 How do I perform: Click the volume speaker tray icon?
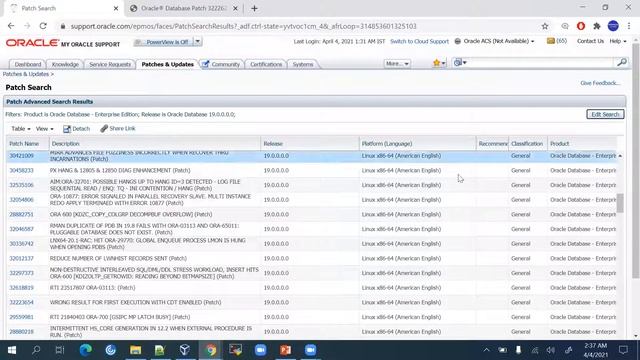click(551, 350)
